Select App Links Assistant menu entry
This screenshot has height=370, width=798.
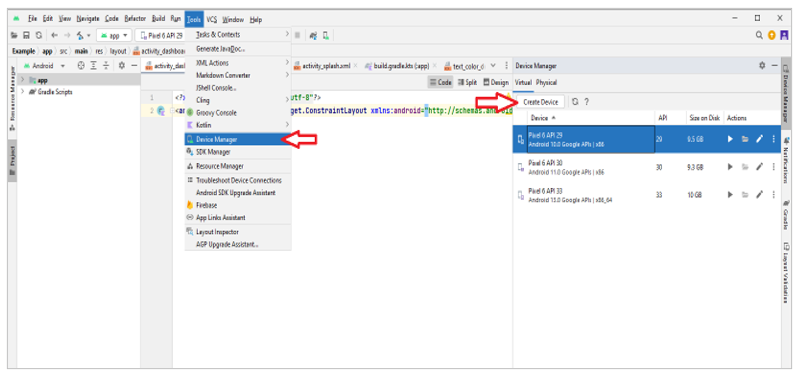click(x=238, y=217)
